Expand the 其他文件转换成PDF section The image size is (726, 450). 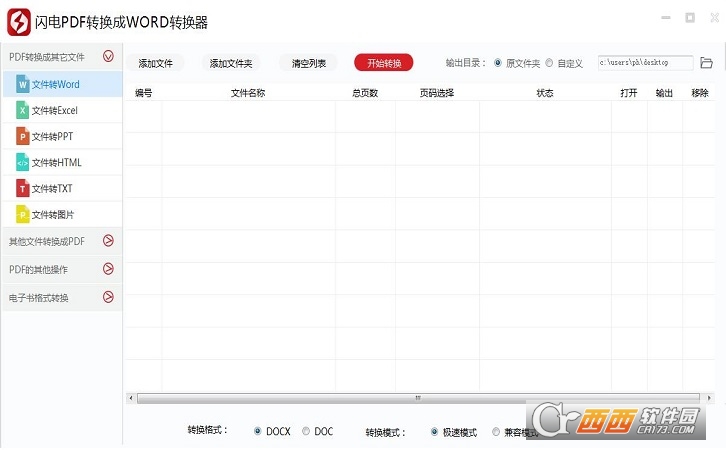(x=108, y=240)
